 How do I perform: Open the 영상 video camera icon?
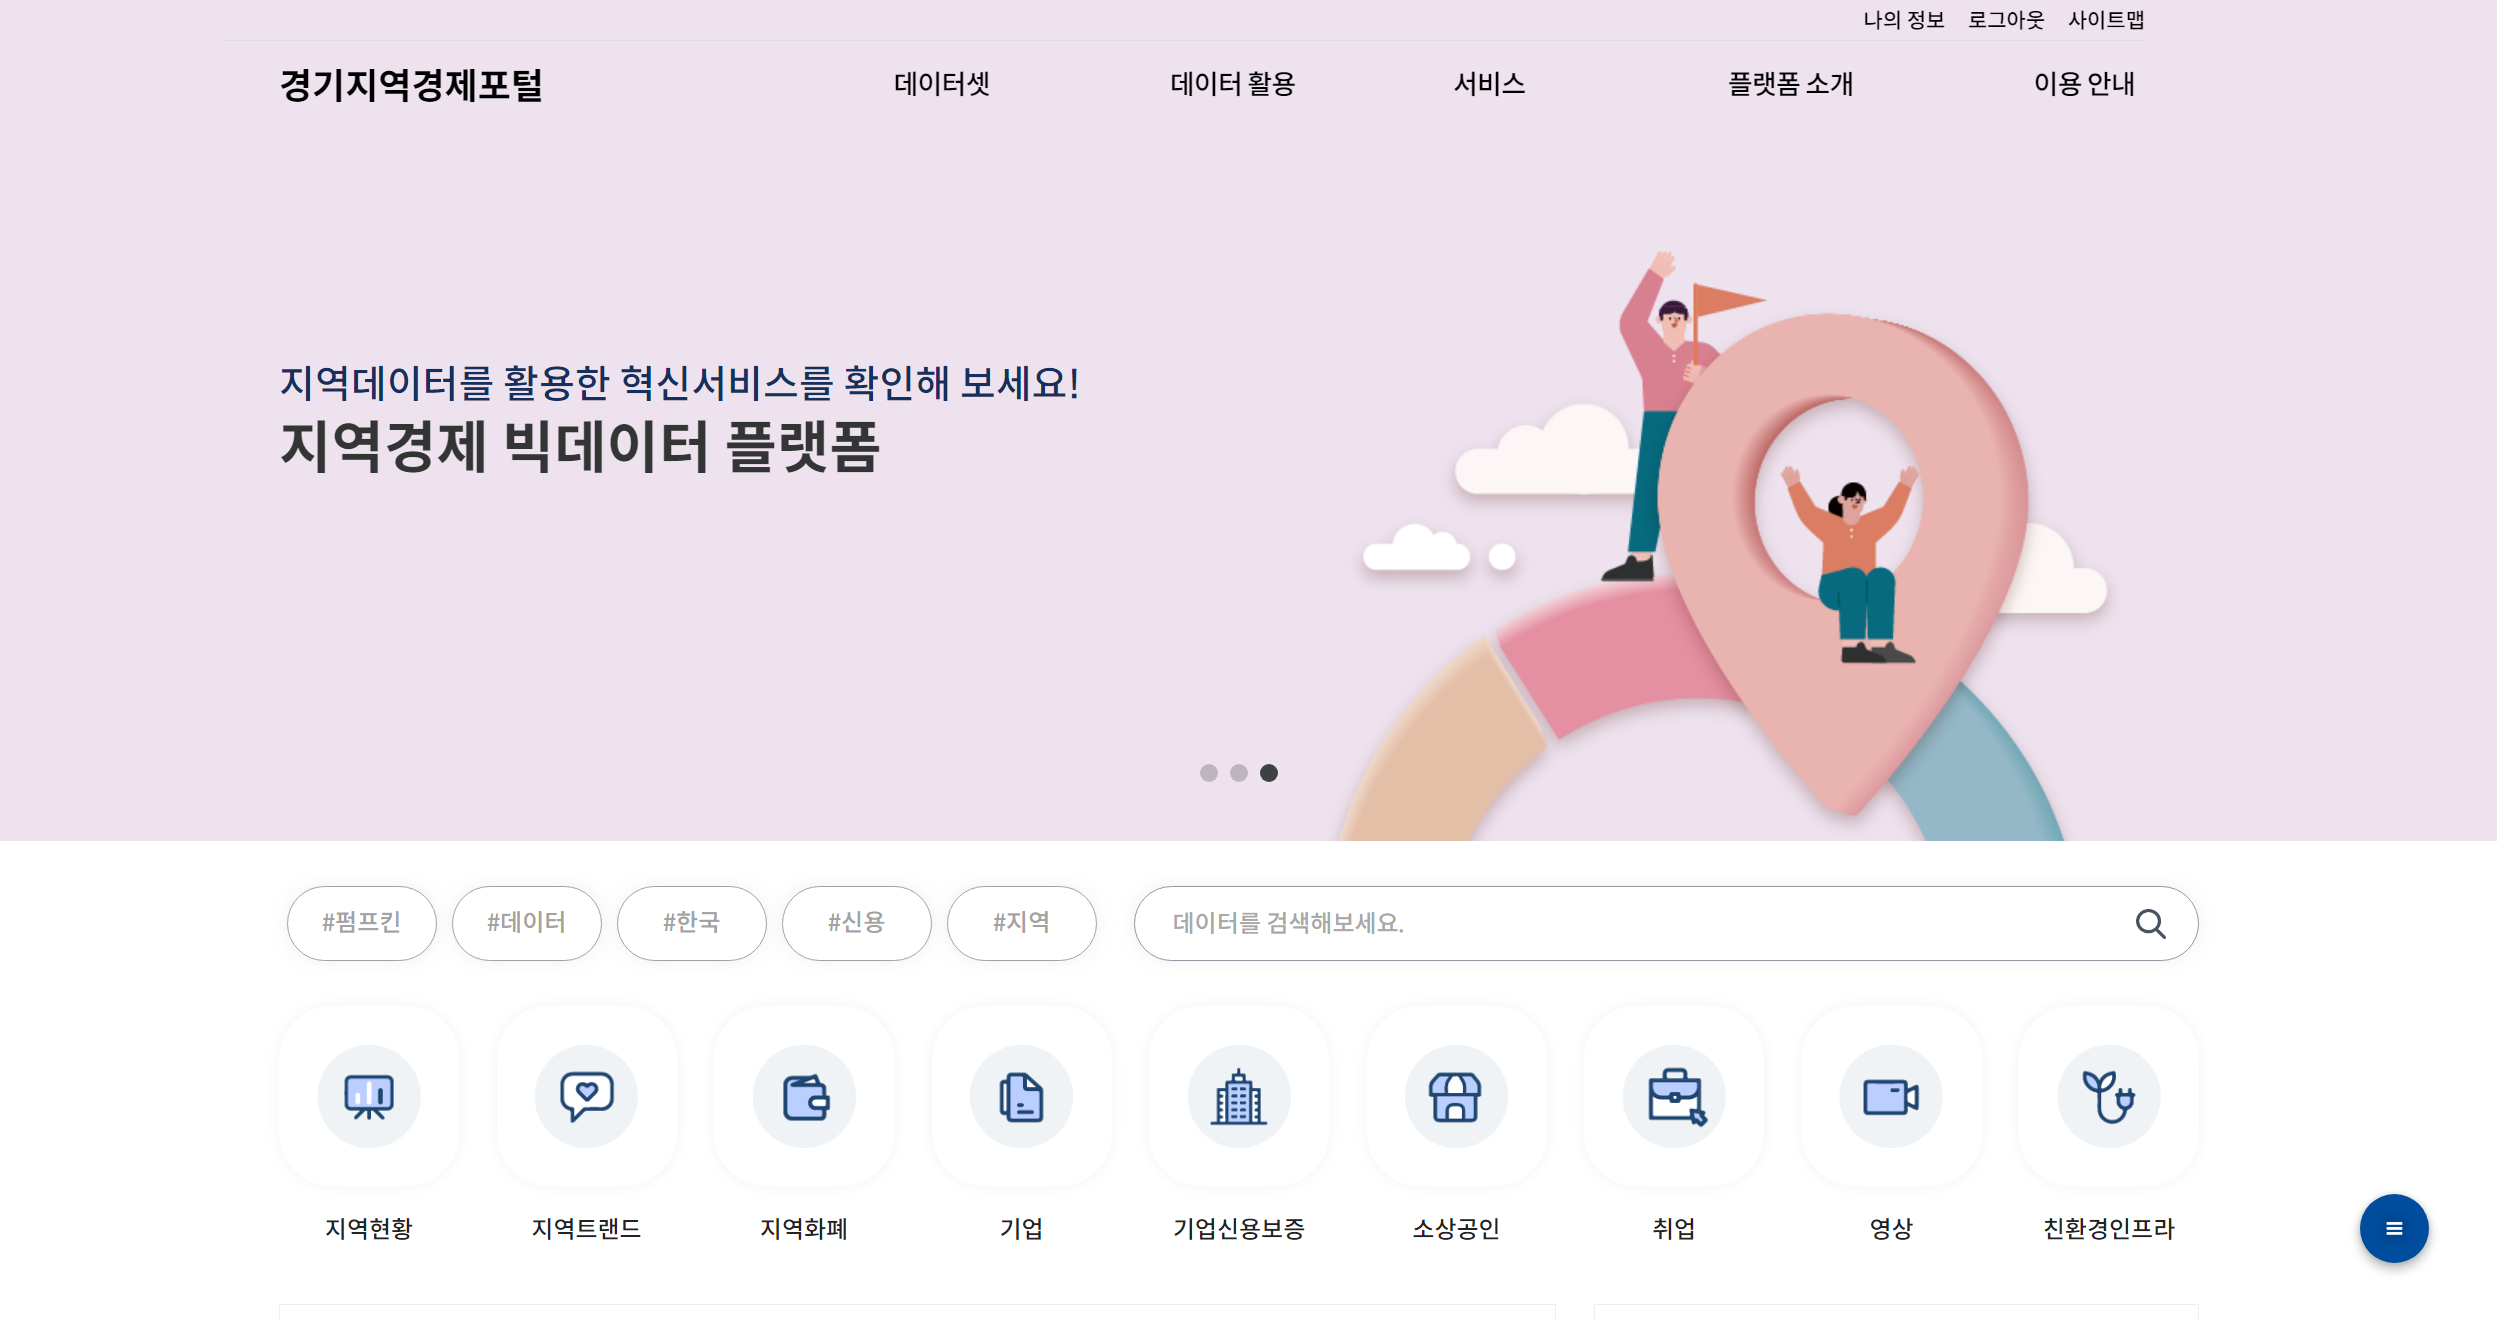coord(1891,1096)
